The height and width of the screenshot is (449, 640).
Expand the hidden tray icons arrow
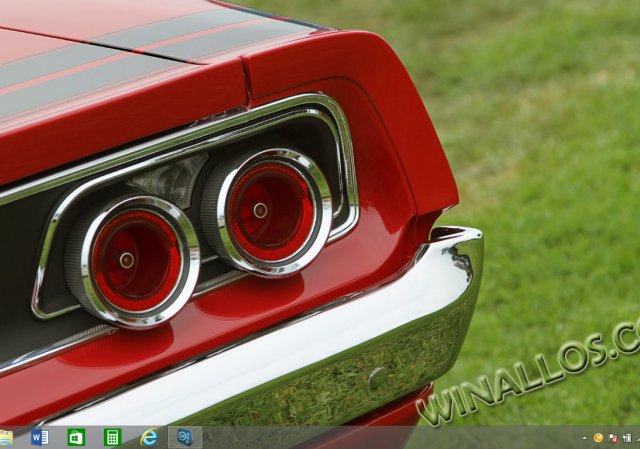584,438
